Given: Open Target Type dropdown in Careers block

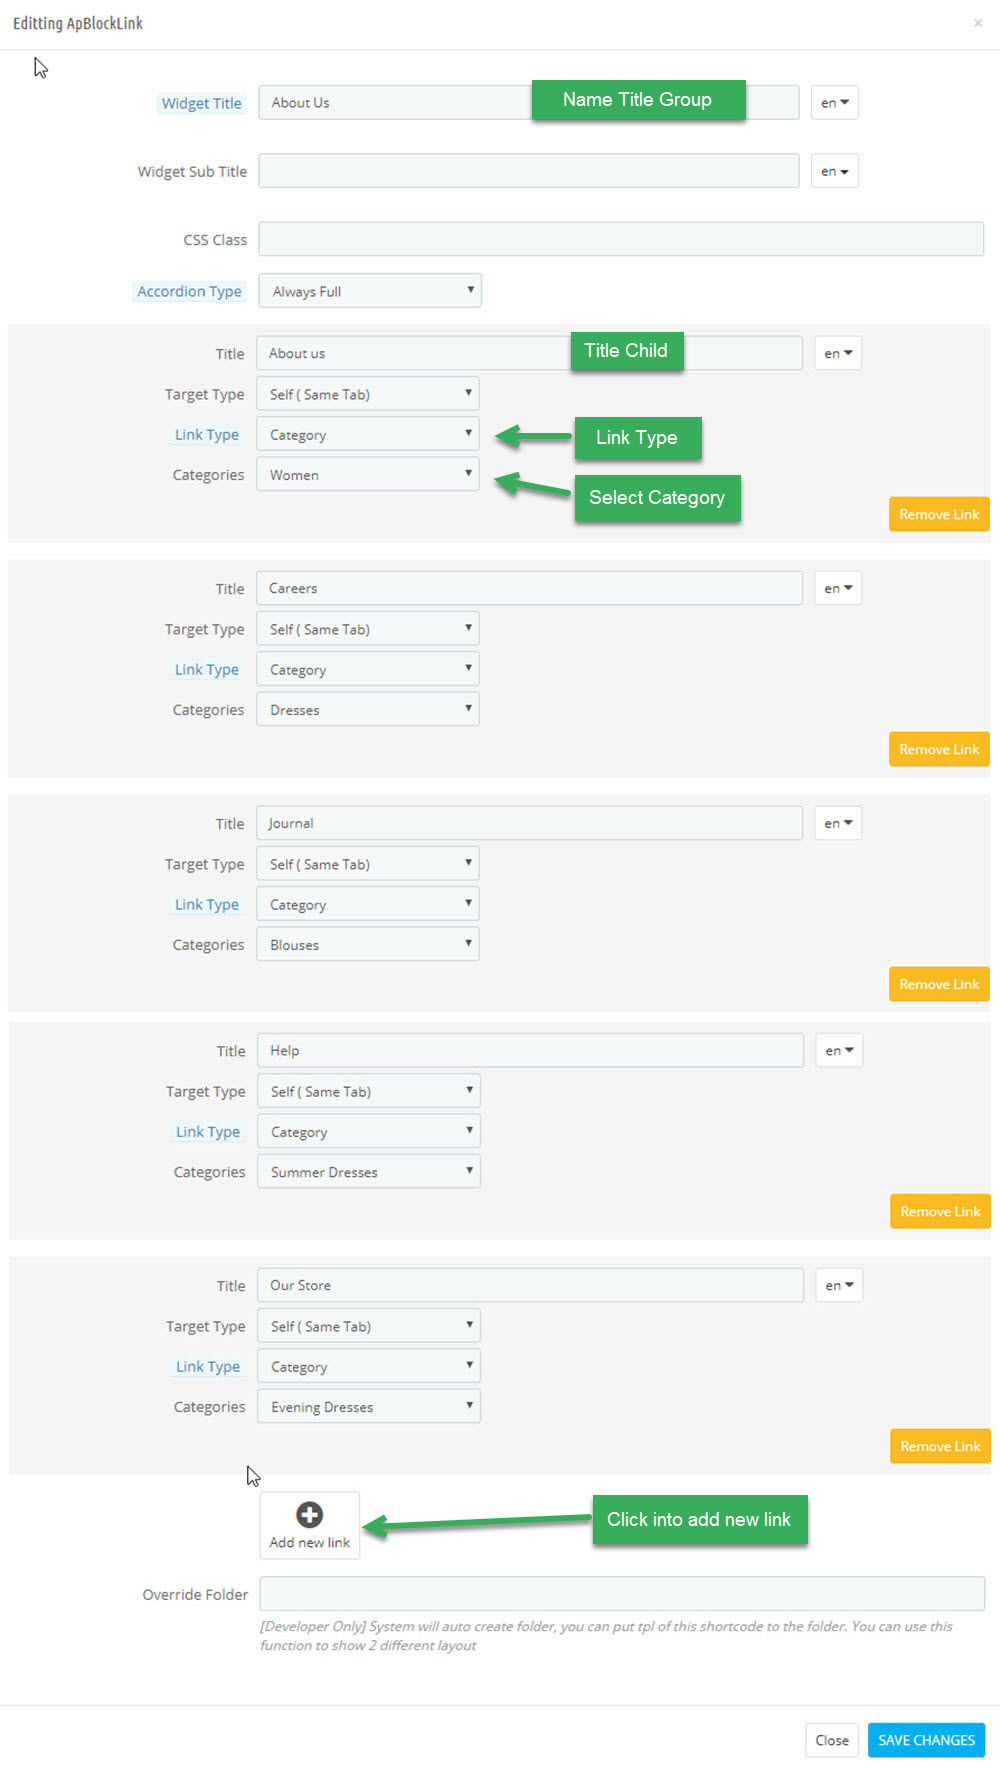Looking at the screenshot, I should [x=368, y=629].
